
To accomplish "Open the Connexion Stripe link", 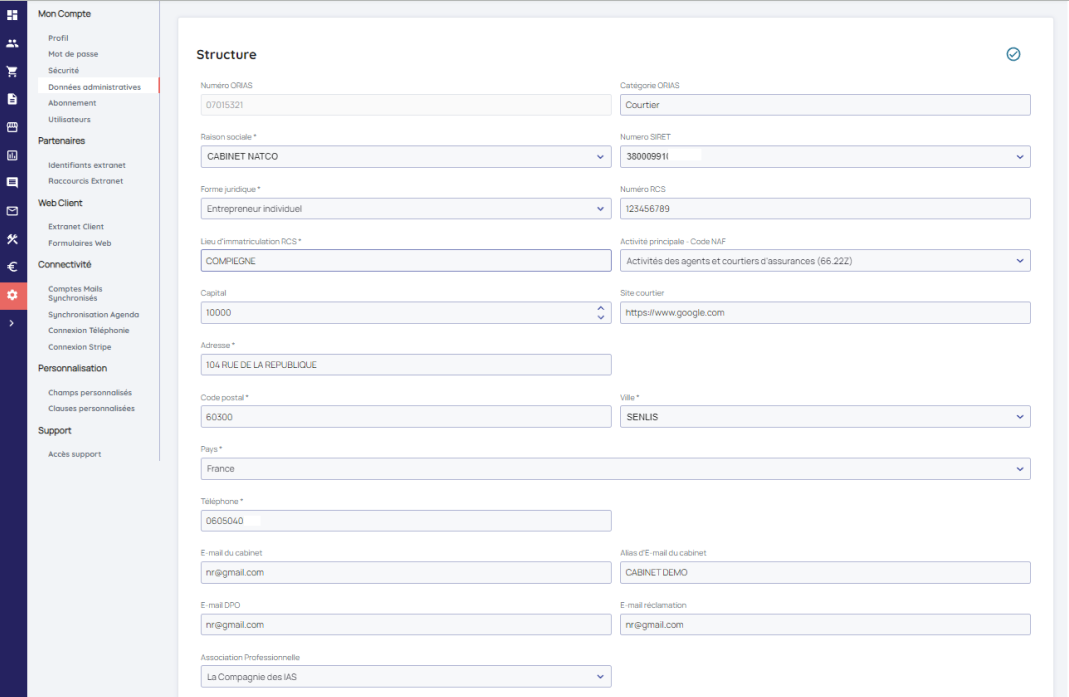I will [x=79, y=347].
